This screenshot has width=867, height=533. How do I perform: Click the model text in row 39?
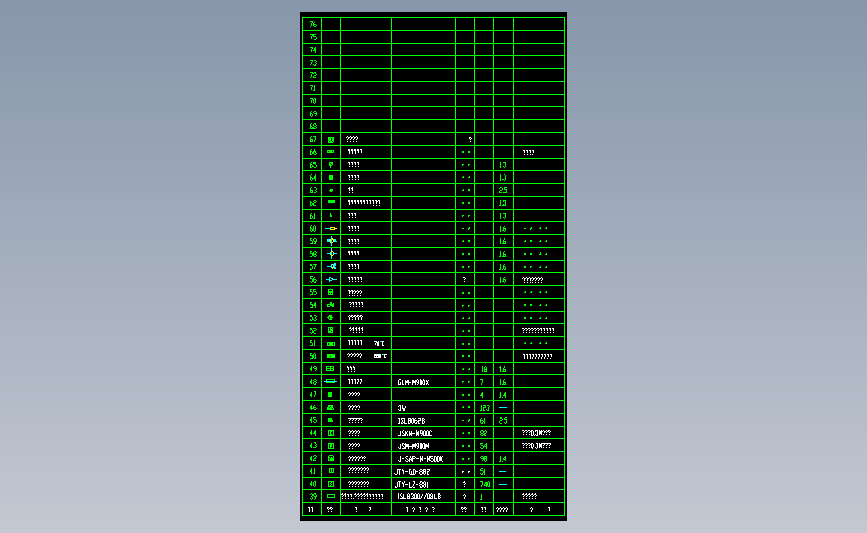[x=419, y=497]
